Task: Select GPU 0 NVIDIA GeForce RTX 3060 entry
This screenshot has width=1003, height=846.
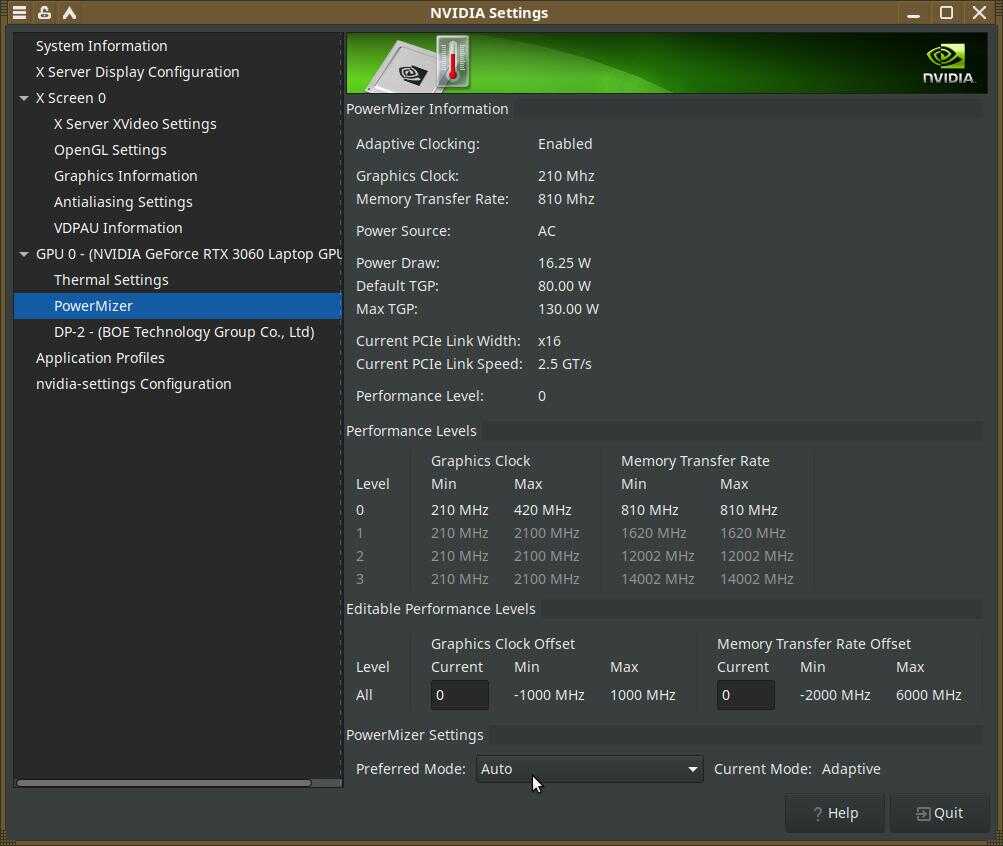Action: point(189,255)
